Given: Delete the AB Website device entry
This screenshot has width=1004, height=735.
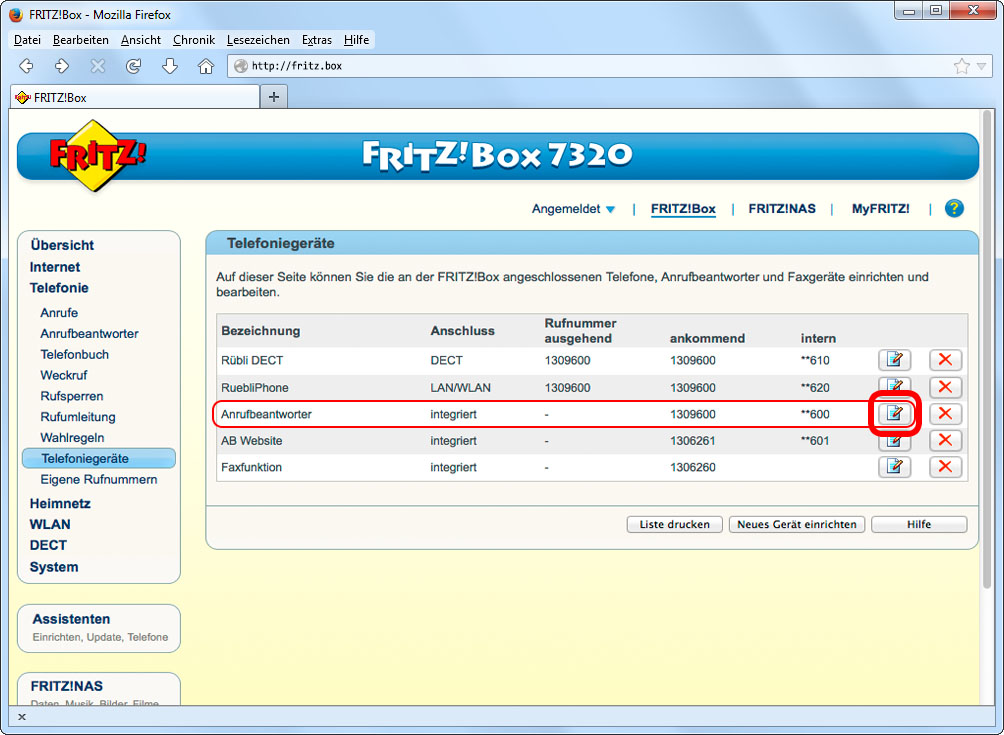Looking at the screenshot, I should click(945, 440).
